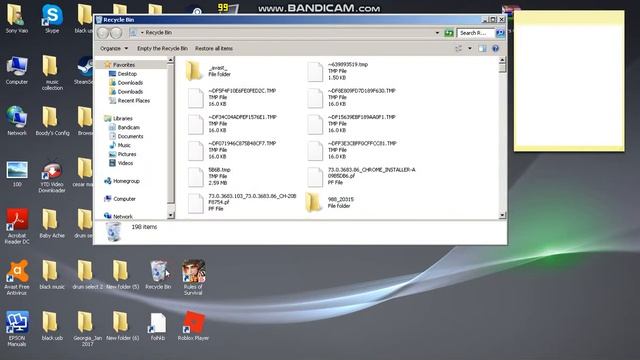
Task: Select Music library in navigation pane
Action: 124,145
